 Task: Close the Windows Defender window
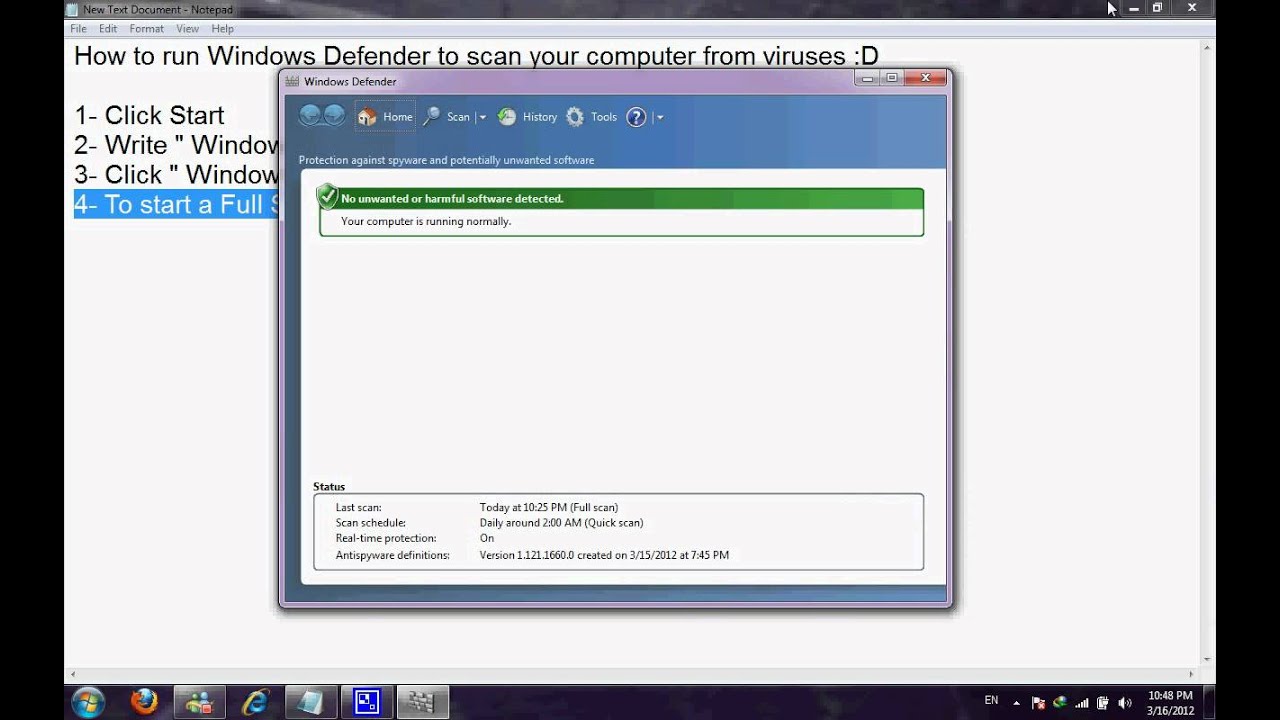coord(925,78)
